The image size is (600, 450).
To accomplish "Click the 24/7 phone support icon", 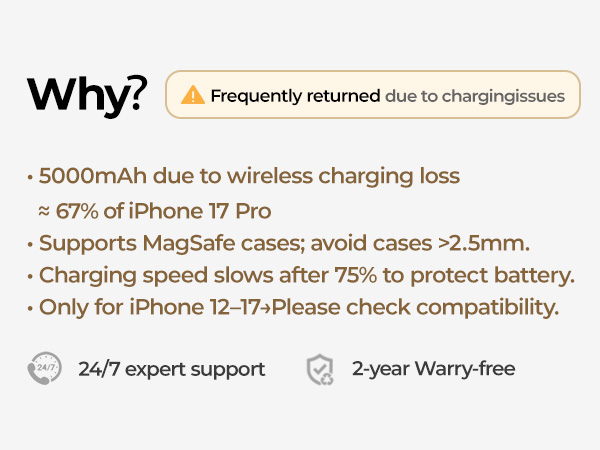I will tap(43, 369).
